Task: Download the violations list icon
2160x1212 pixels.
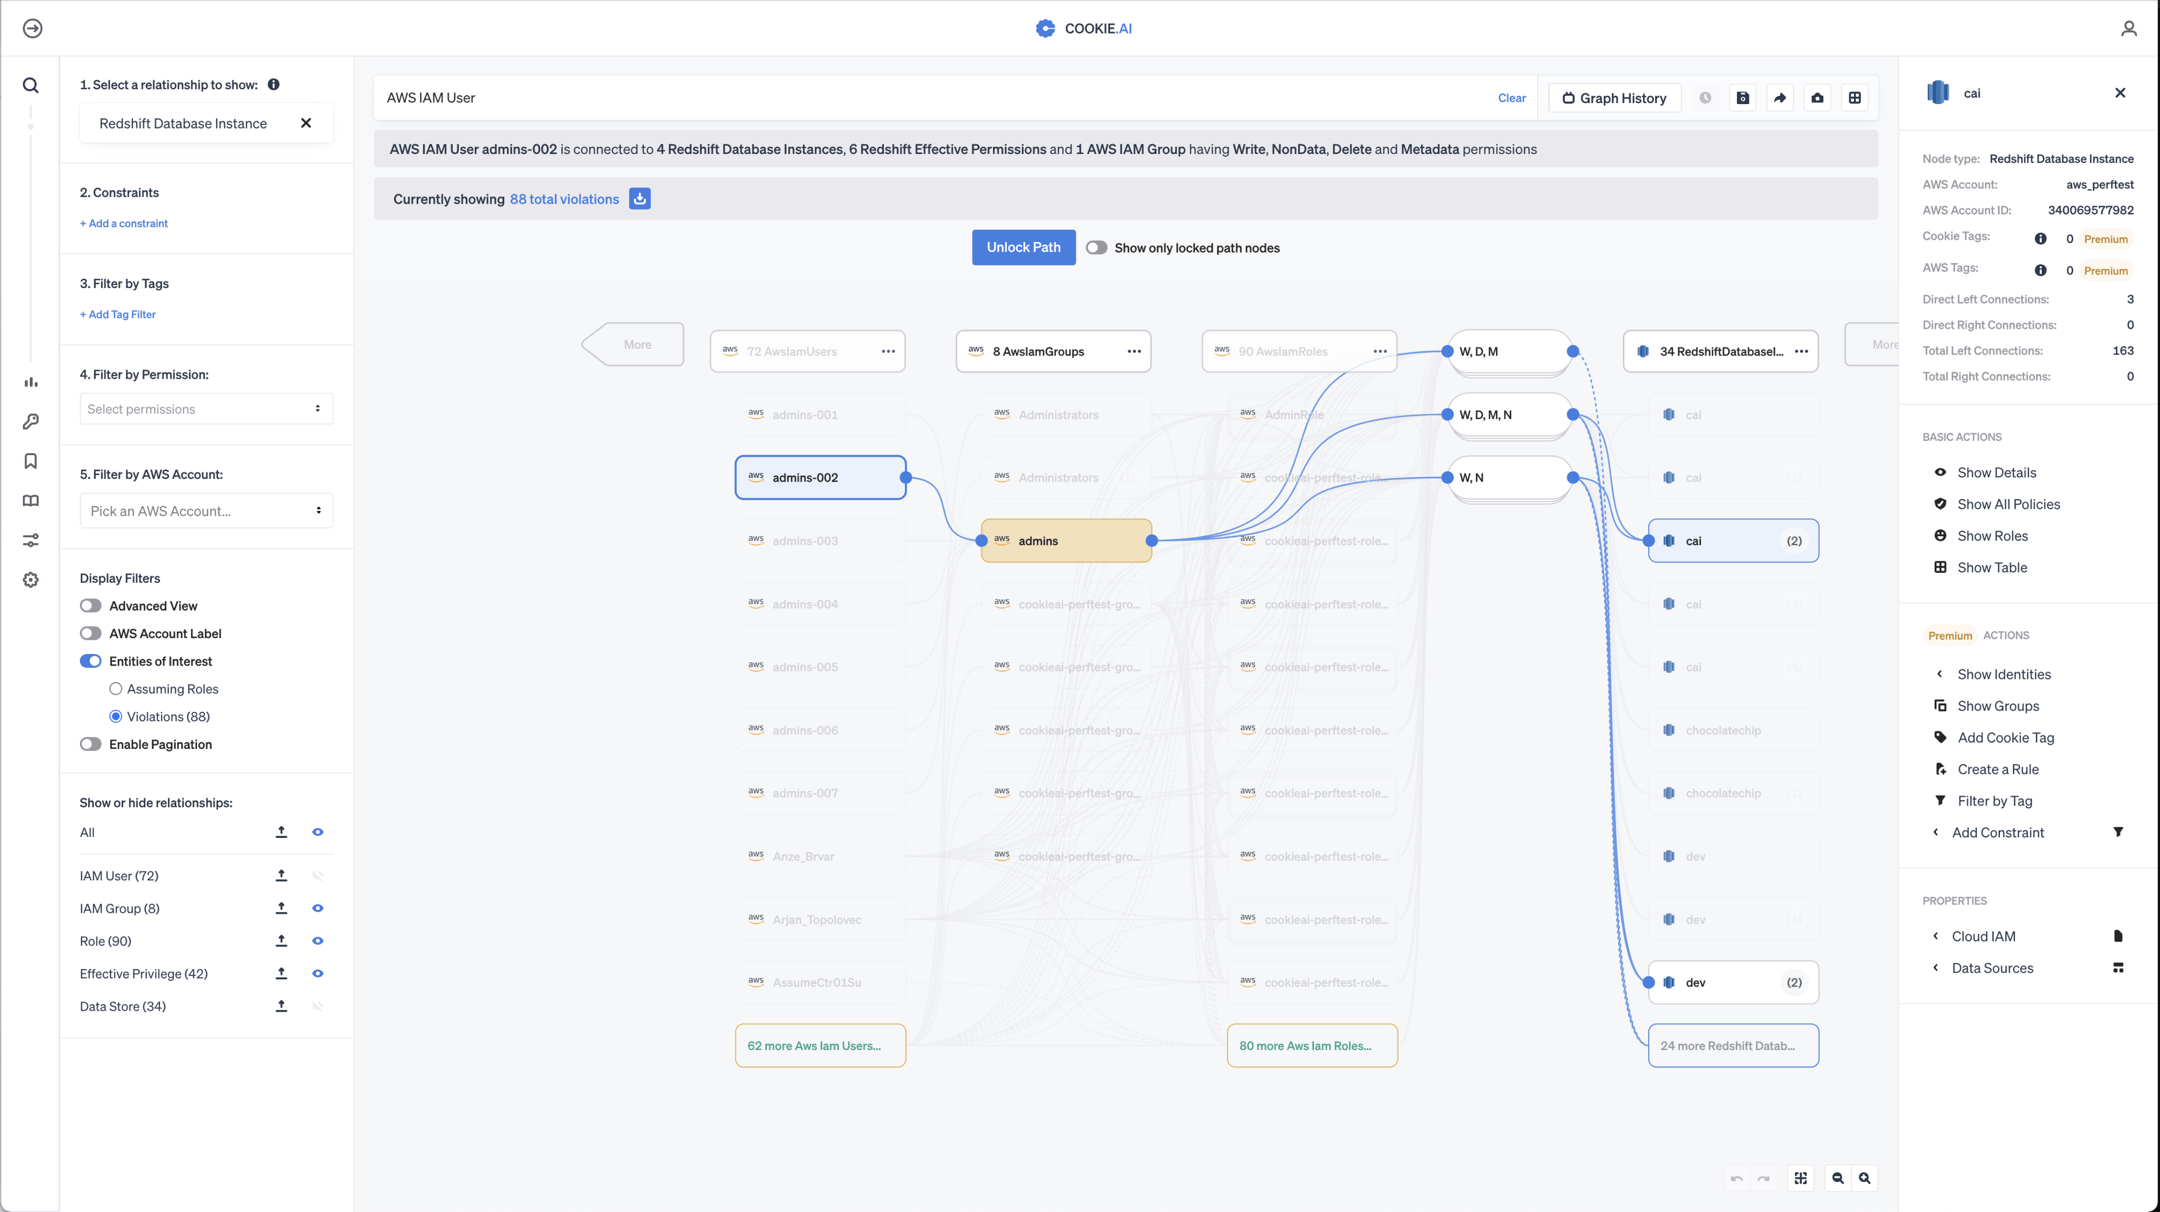Action: (x=640, y=199)
